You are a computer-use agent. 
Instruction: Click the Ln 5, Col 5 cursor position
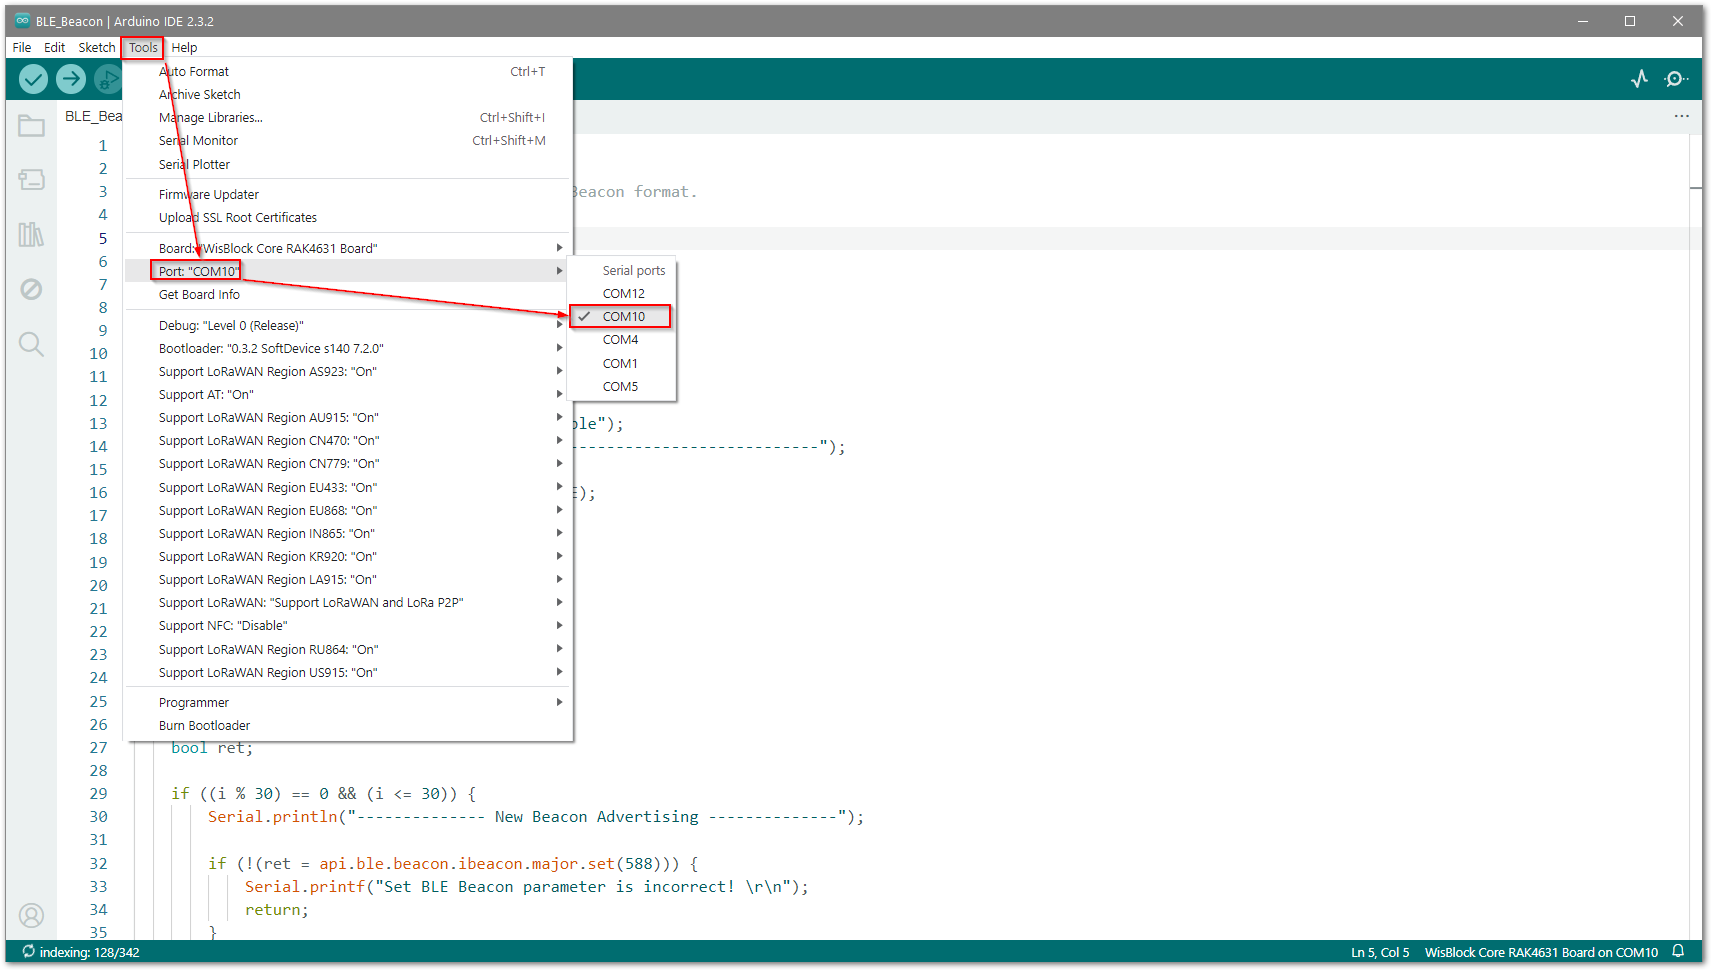coord(1380,952)
